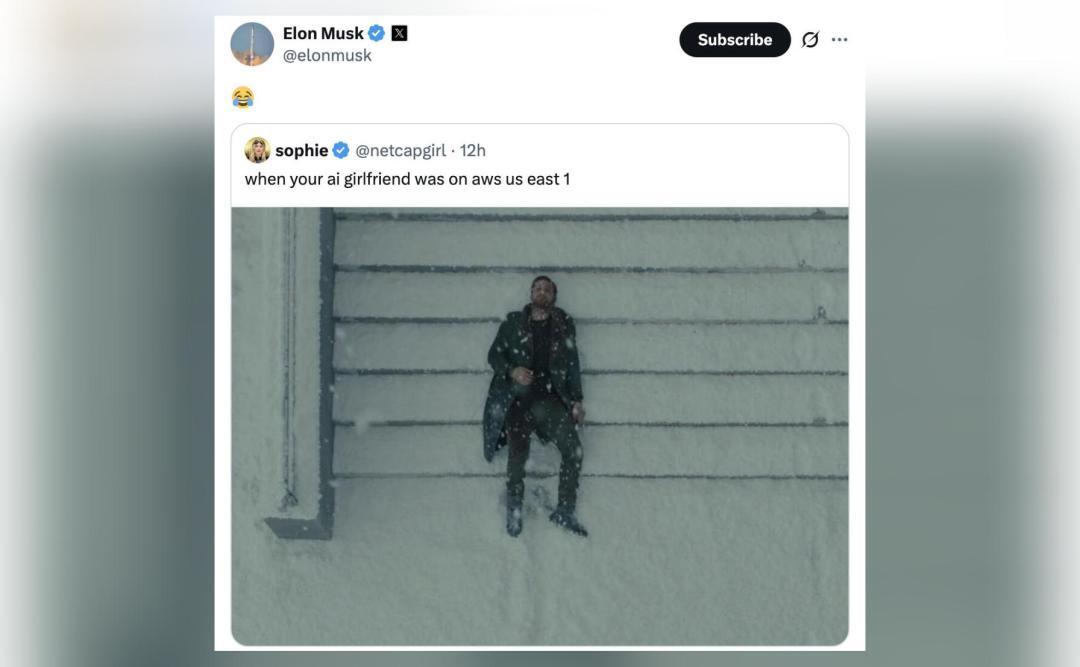1080x667 pixels.
Task: Click the Elon Musk display name
Action: 321,32
